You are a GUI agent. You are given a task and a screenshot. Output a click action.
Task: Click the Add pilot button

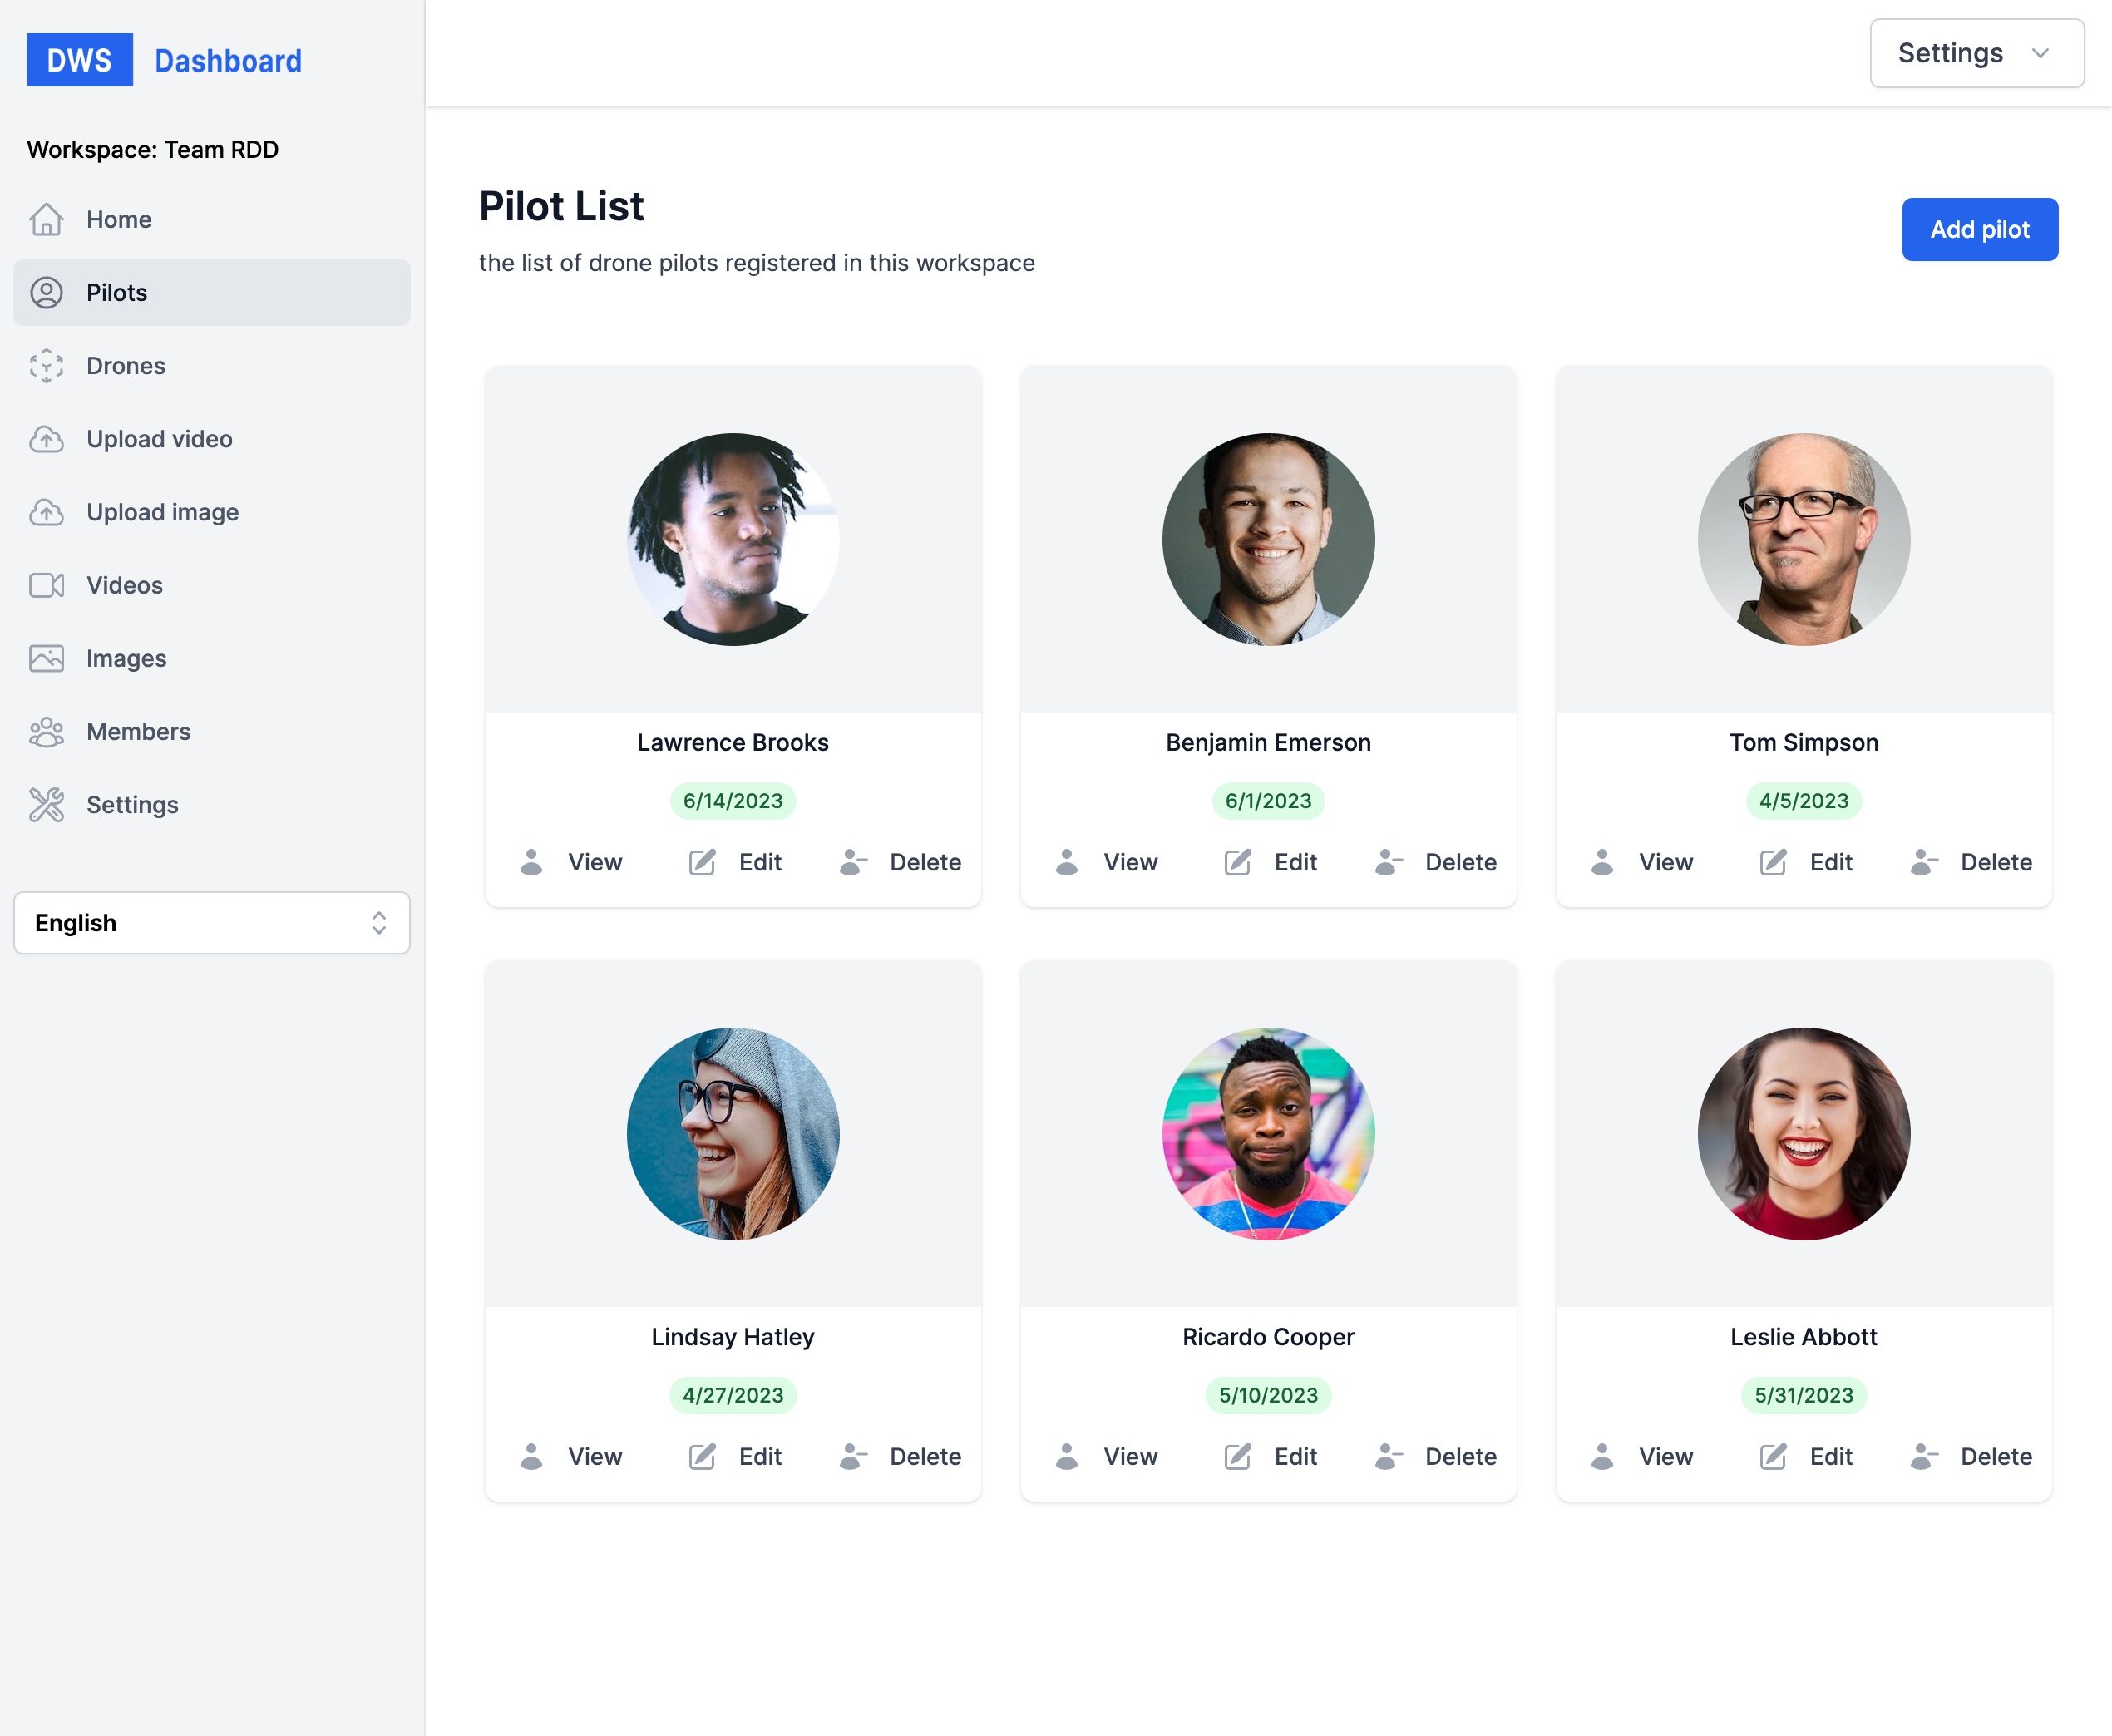pos(1979,229)
